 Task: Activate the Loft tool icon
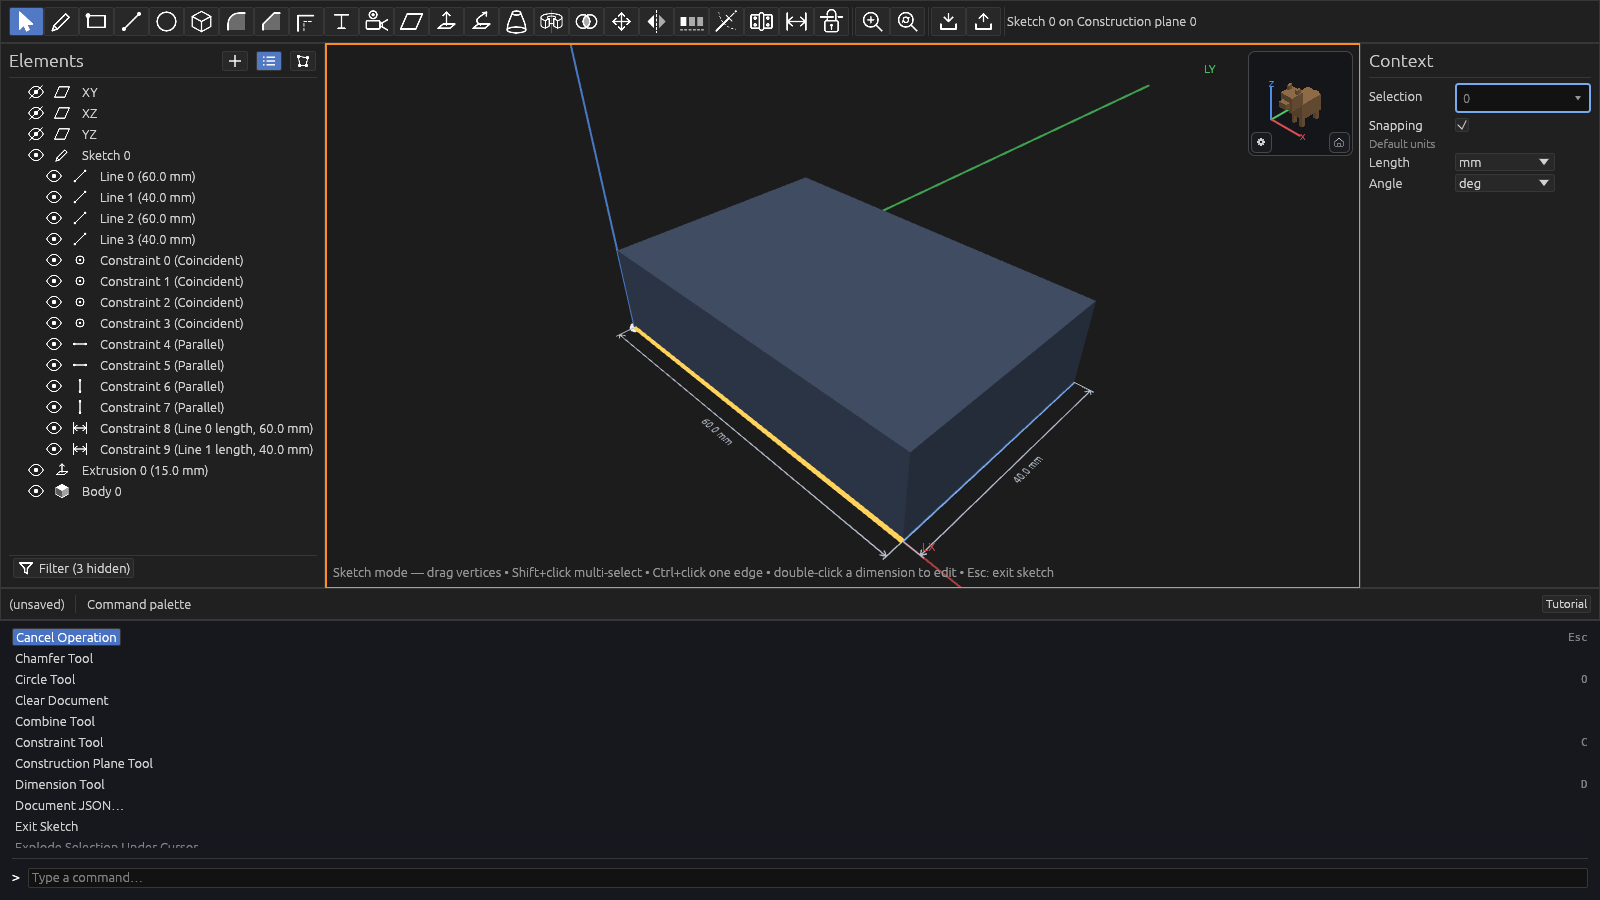[x=516, y=21]
